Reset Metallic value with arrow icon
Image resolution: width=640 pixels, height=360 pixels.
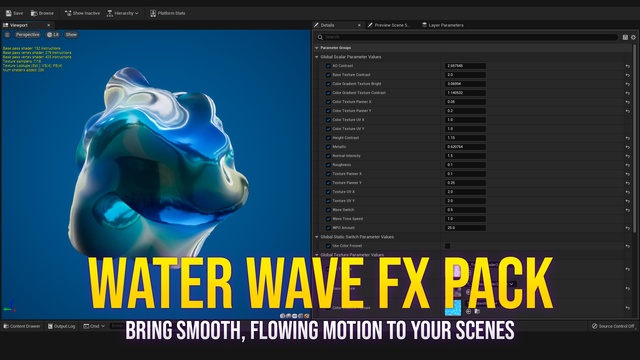point(628,147)
